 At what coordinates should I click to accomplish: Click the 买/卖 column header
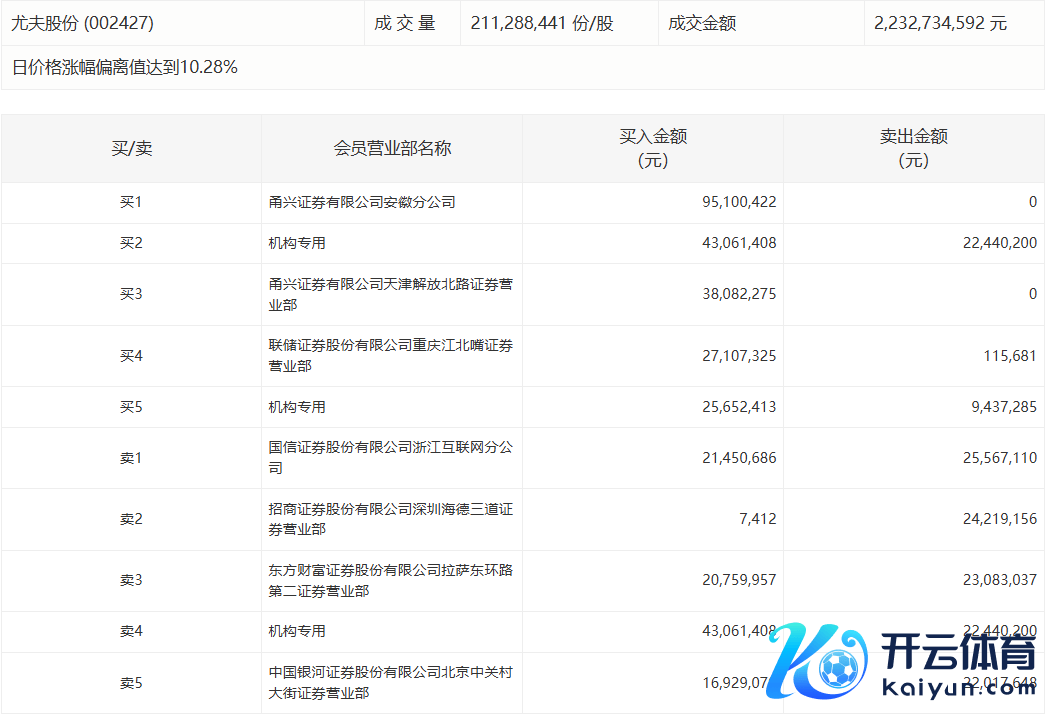(x=131, y=148)
